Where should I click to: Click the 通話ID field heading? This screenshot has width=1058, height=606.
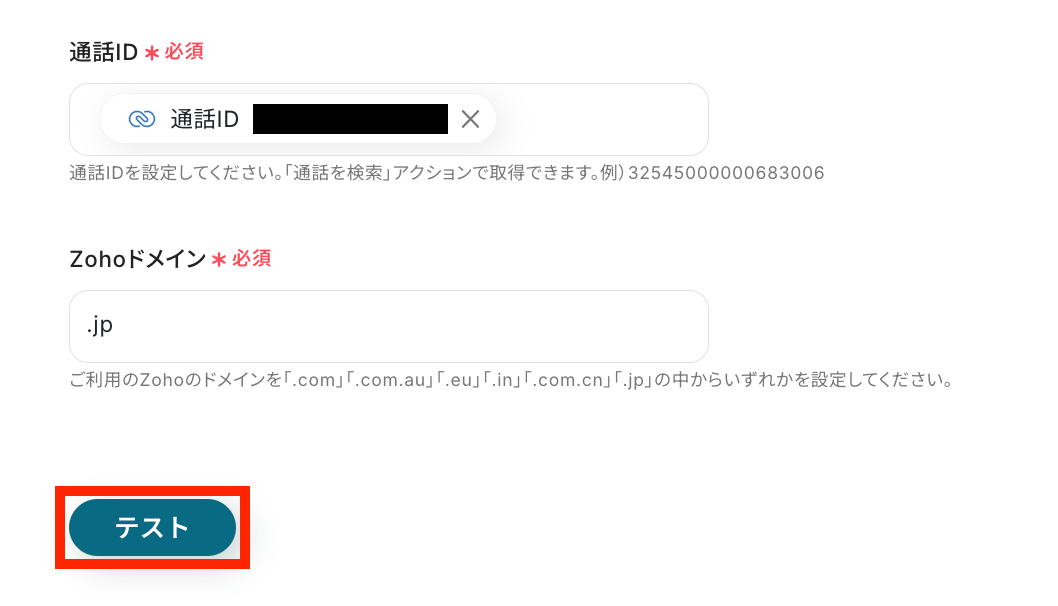click(x=103, y=52)
